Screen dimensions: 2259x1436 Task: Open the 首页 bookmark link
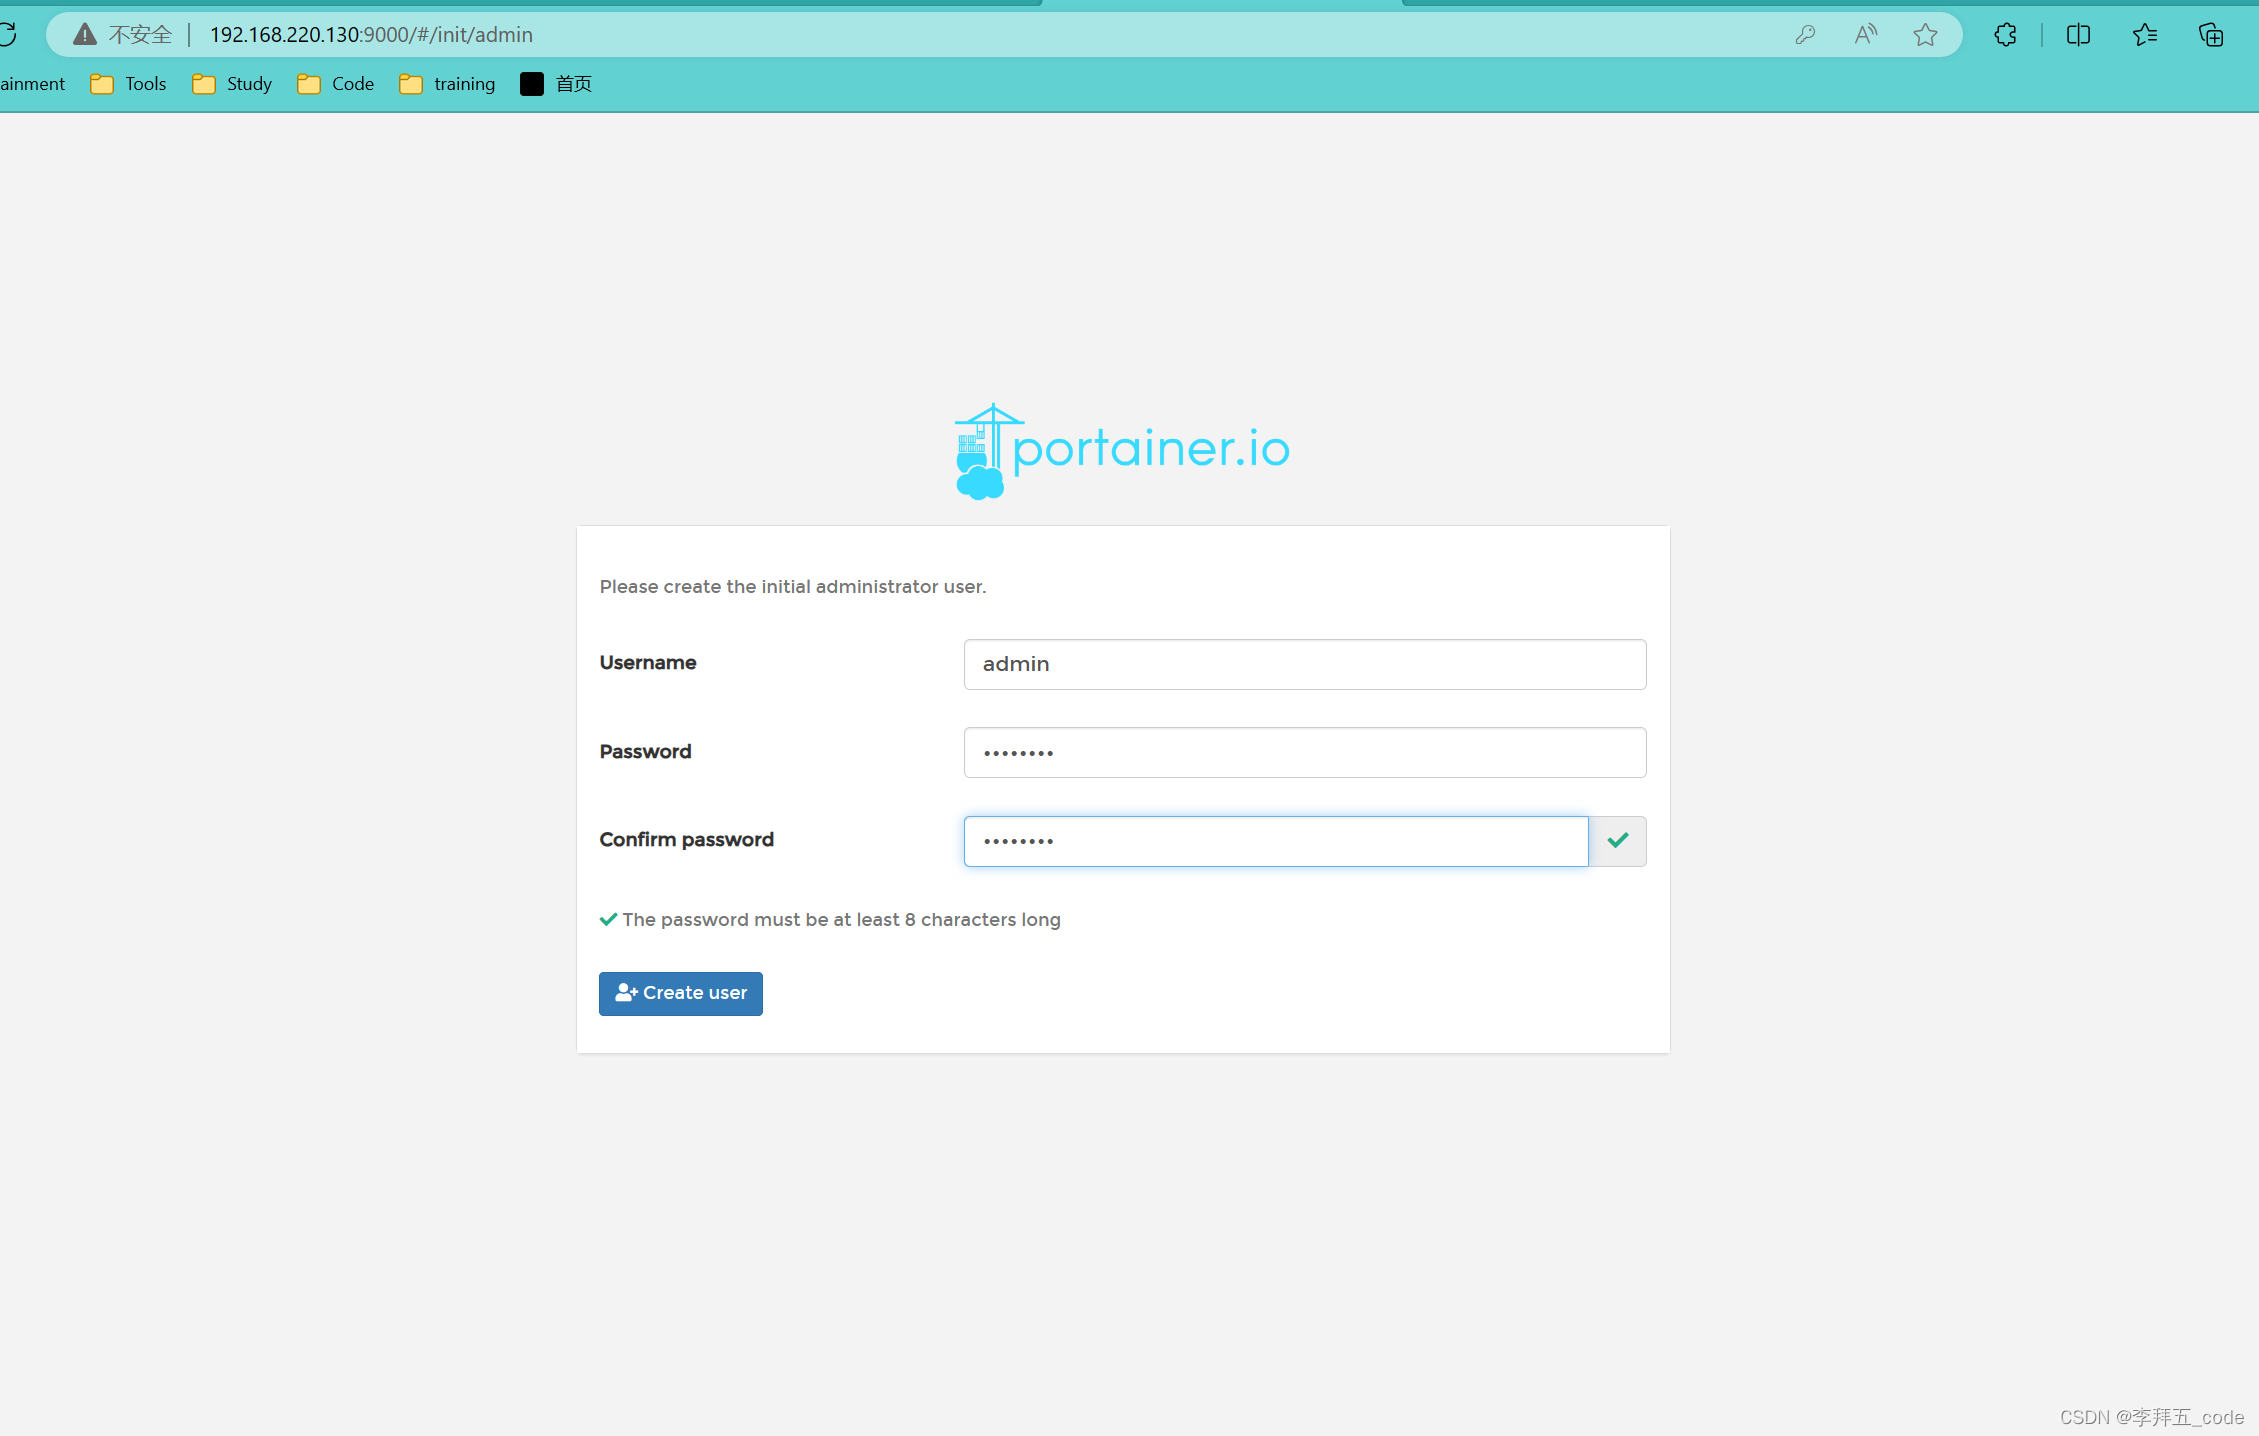pyautogui.click(x=557, y=84)
